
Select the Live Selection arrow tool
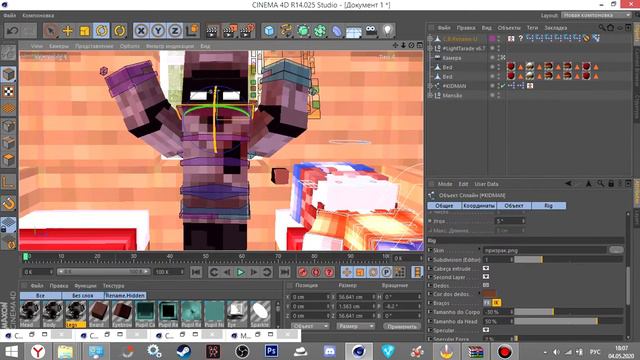[51, 31]
